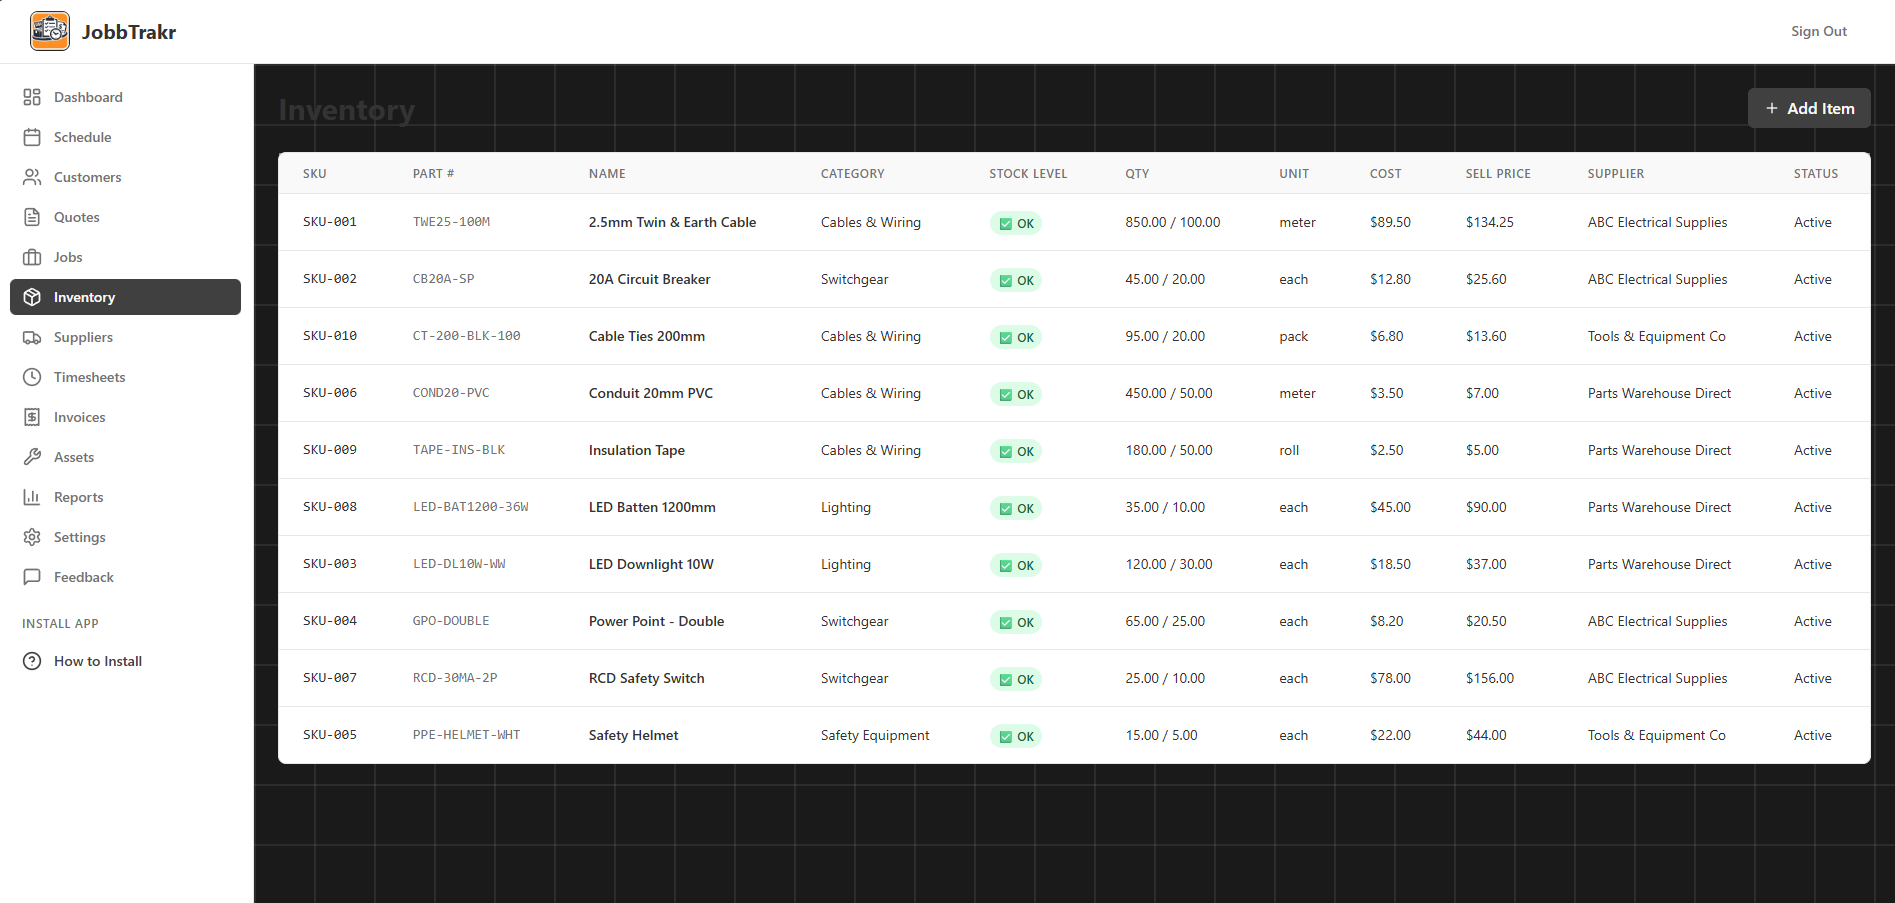The width and height of the screenshot is (1895, 903).
Task: Open Reports via the bar-chart icon
Action: click(32, 497)
